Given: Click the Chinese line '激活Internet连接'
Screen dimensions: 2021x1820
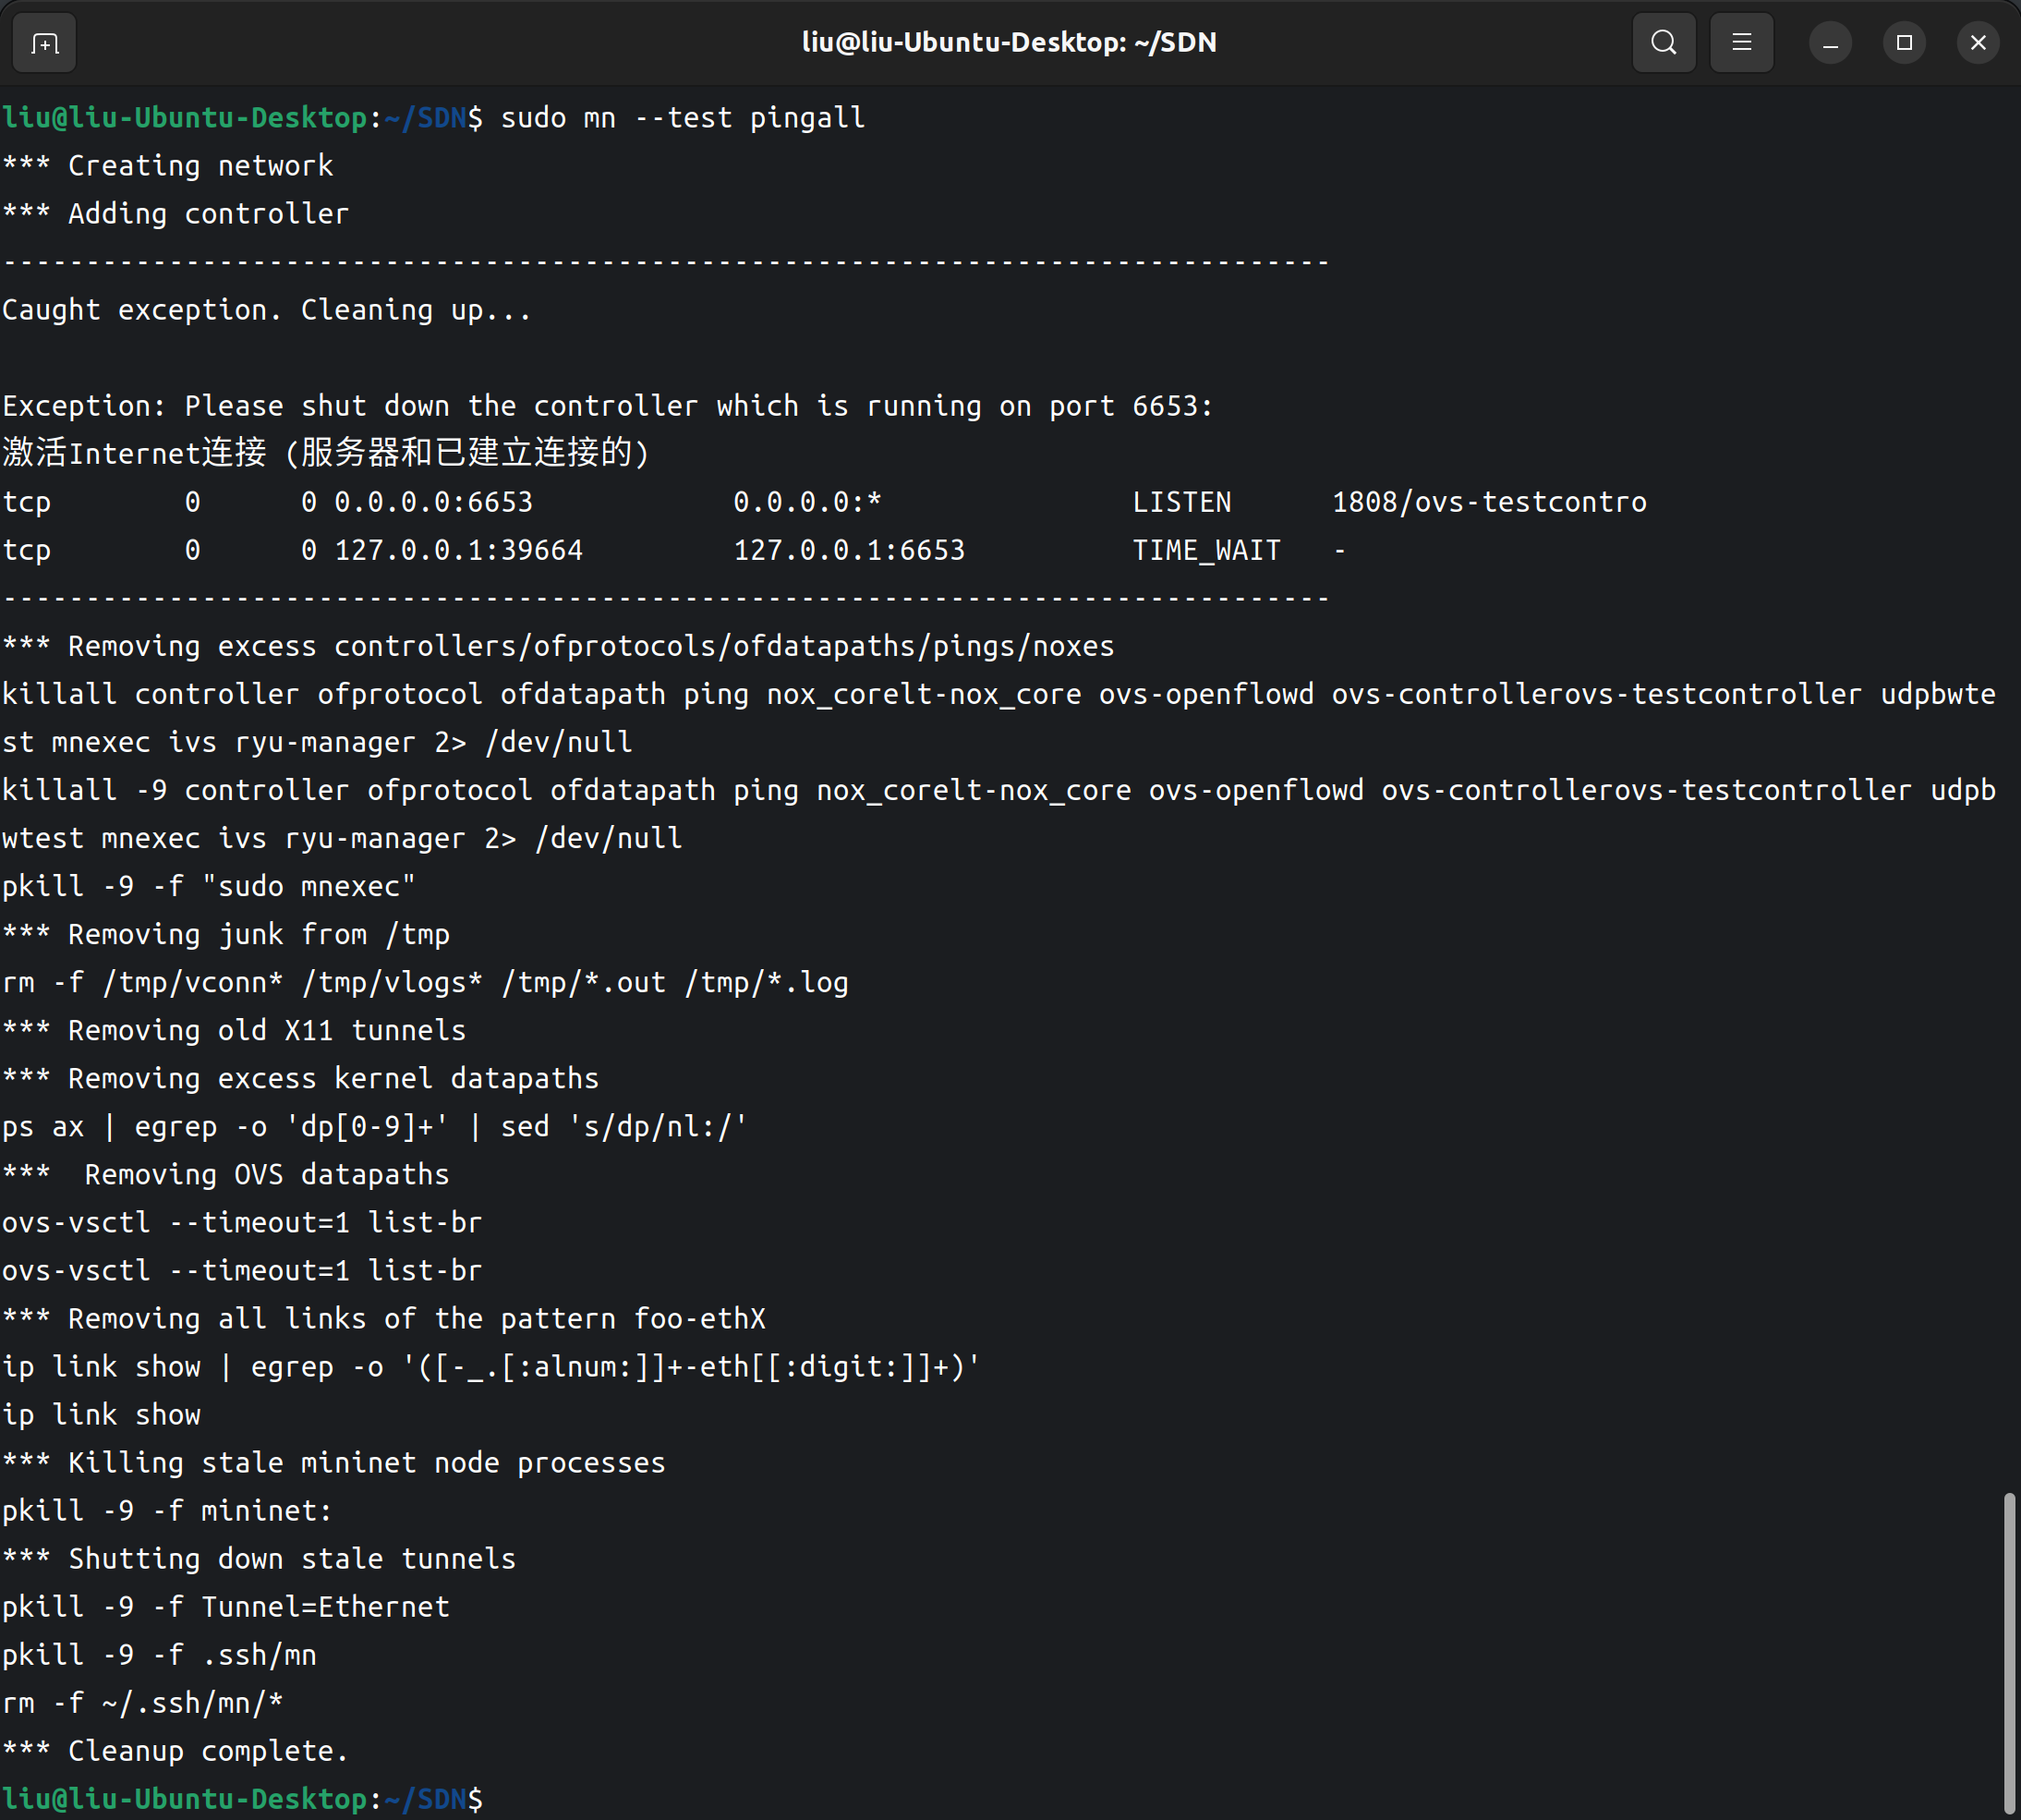Looking at the screenshot, I should click(x=327, y=453).
